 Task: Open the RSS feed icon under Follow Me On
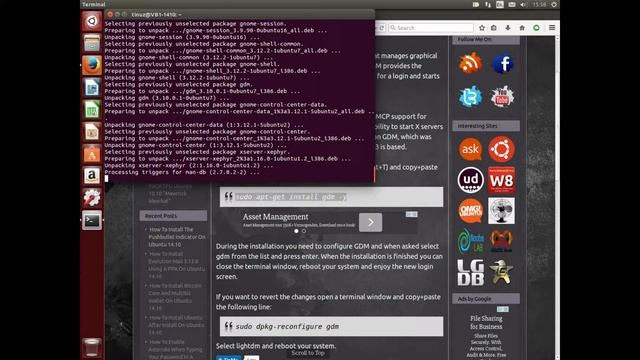[470, 63]
